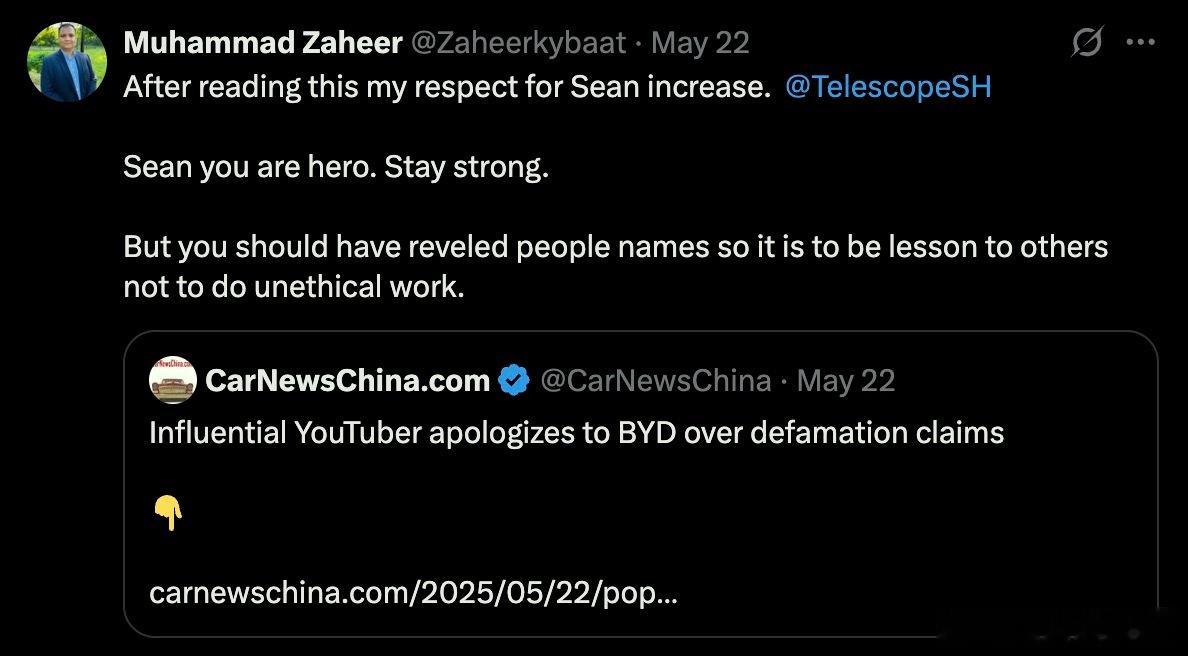Image resolution: width=1188 pixels, height=656 pixels.
Task: Click the CarNewsChina.com avatar logo
Action: [172, 380]
